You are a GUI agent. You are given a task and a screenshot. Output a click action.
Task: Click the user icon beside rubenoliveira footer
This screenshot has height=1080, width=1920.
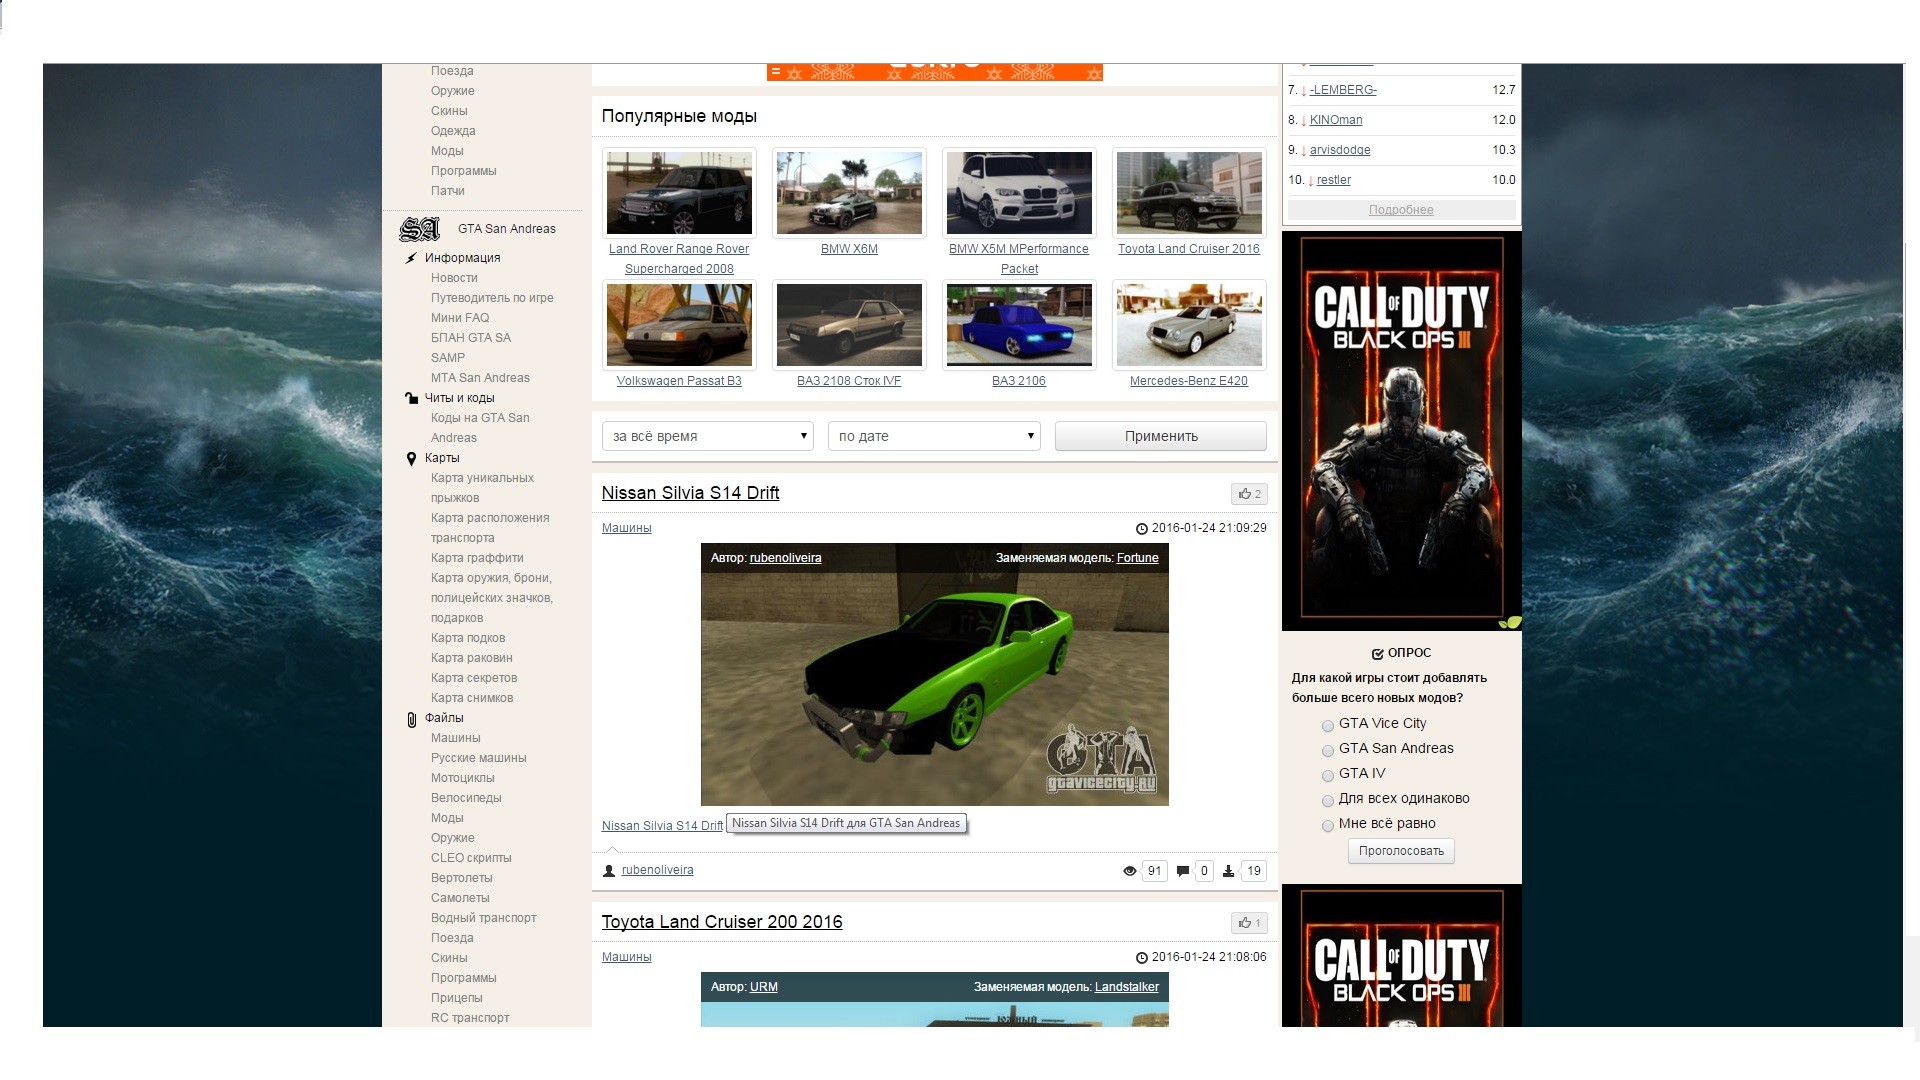(609, 871)
